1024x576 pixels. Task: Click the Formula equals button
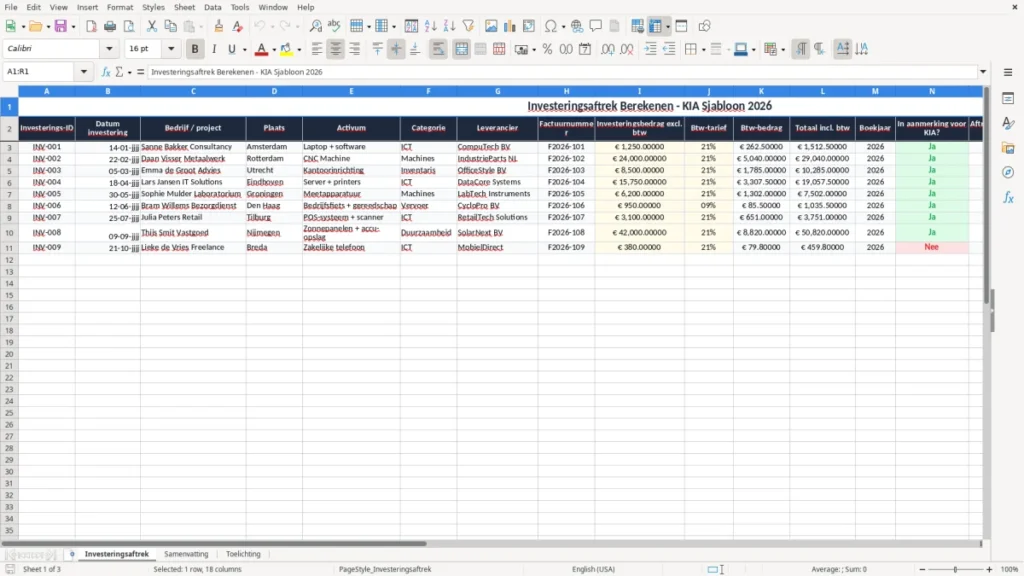coord(140,72)
